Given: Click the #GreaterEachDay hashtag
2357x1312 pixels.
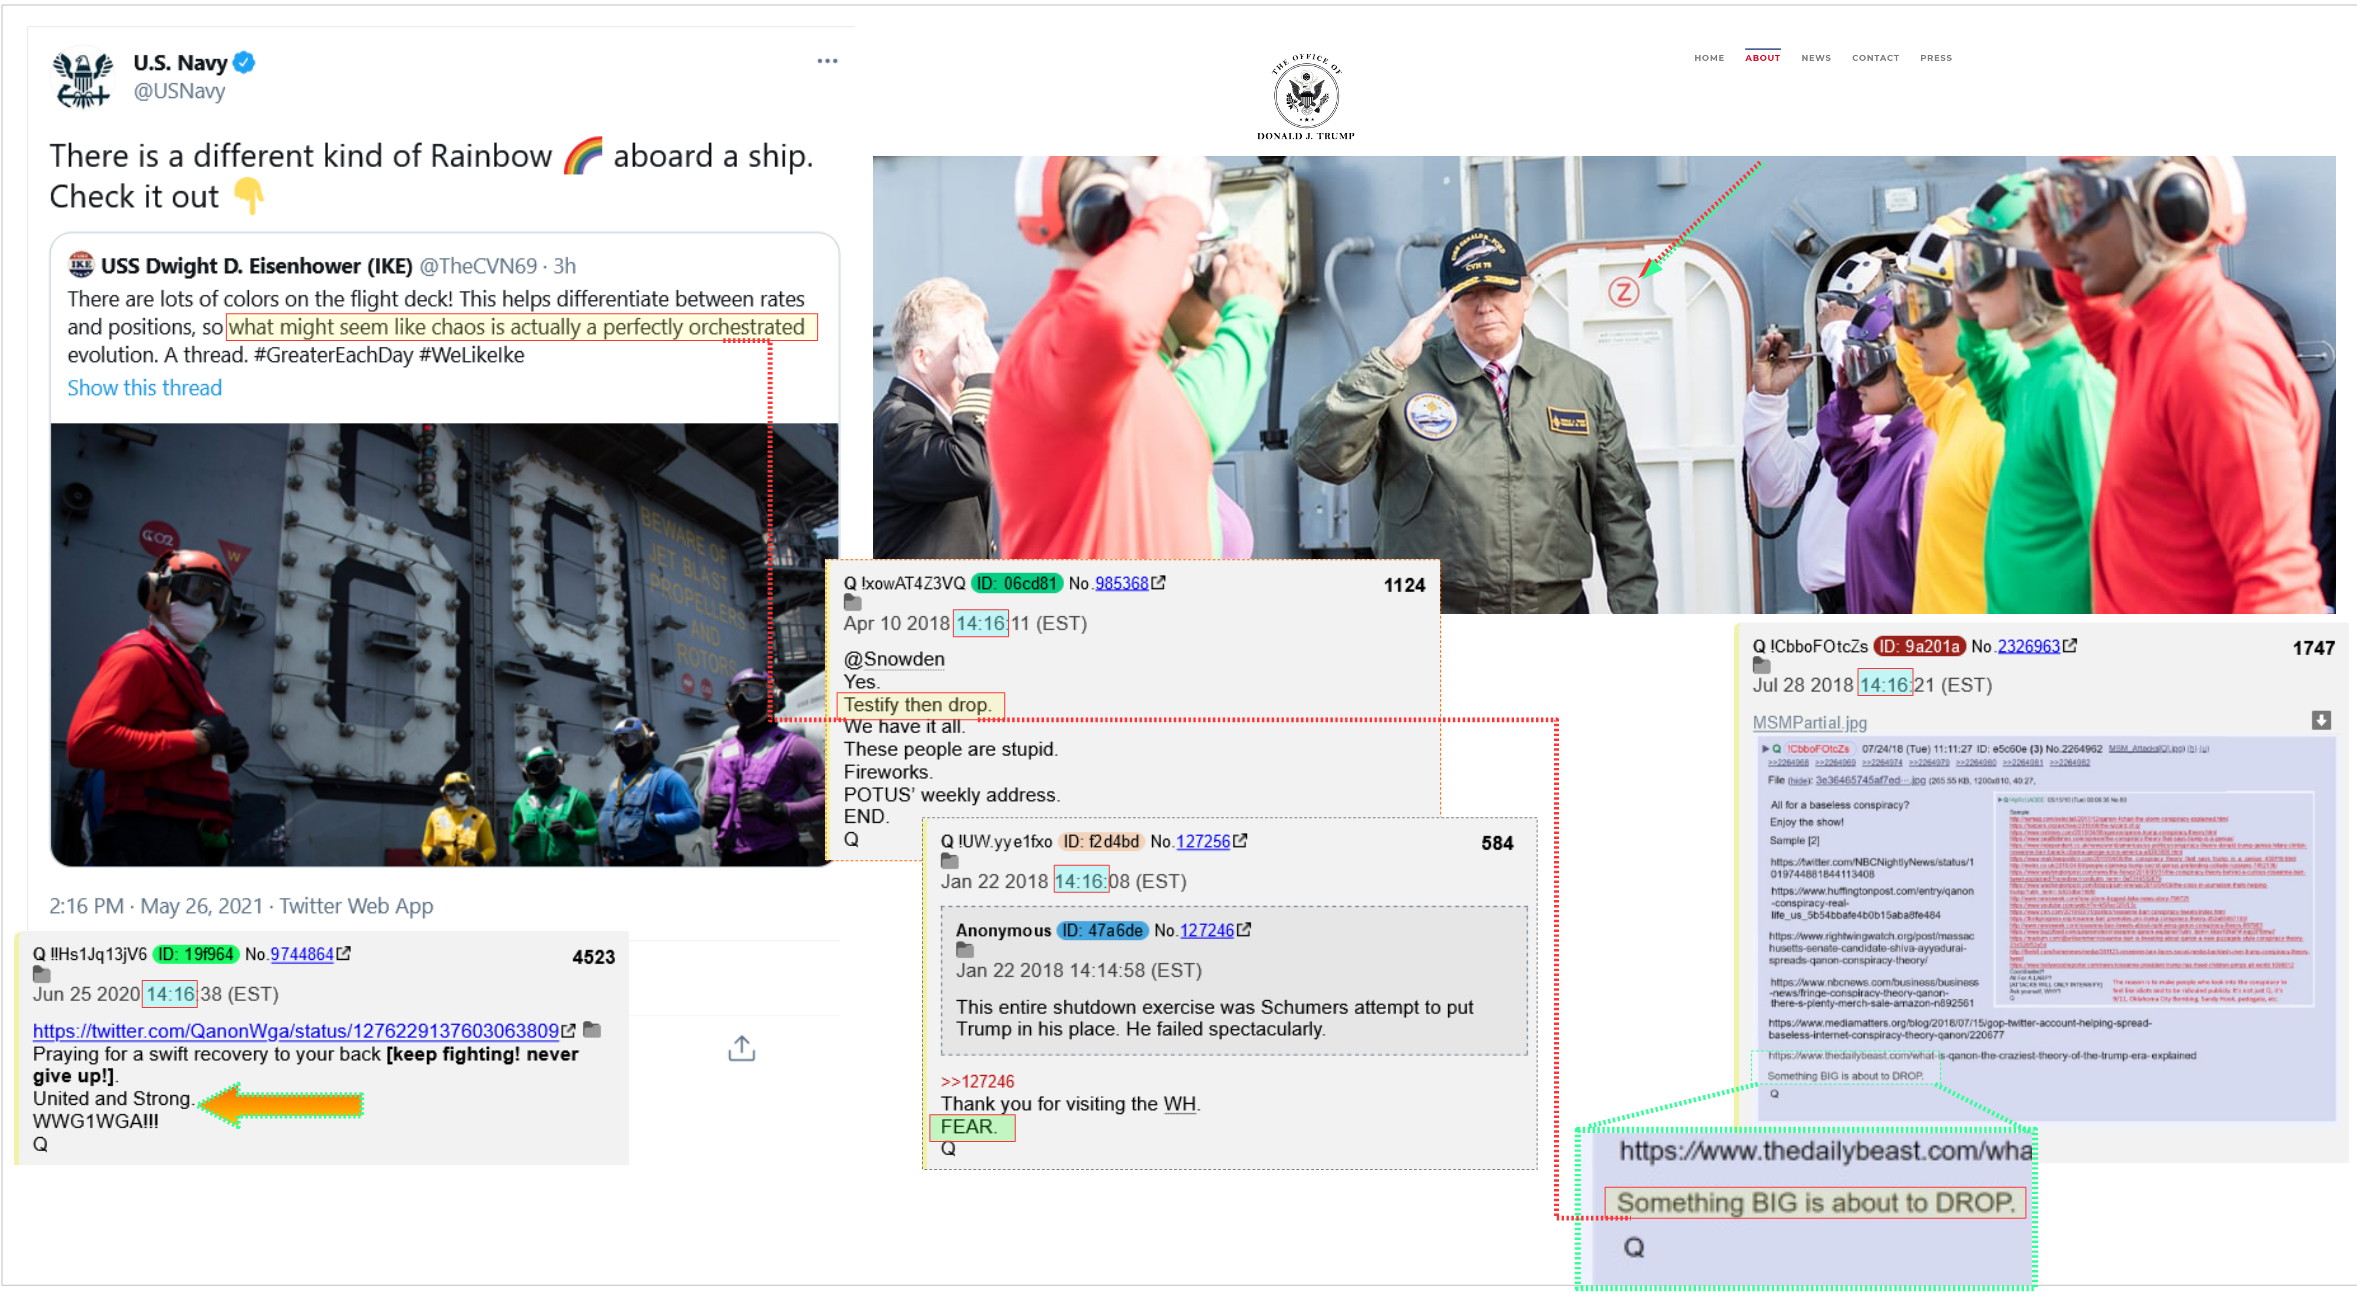Looking at the screenshot, I should click(x=333, y=355).
